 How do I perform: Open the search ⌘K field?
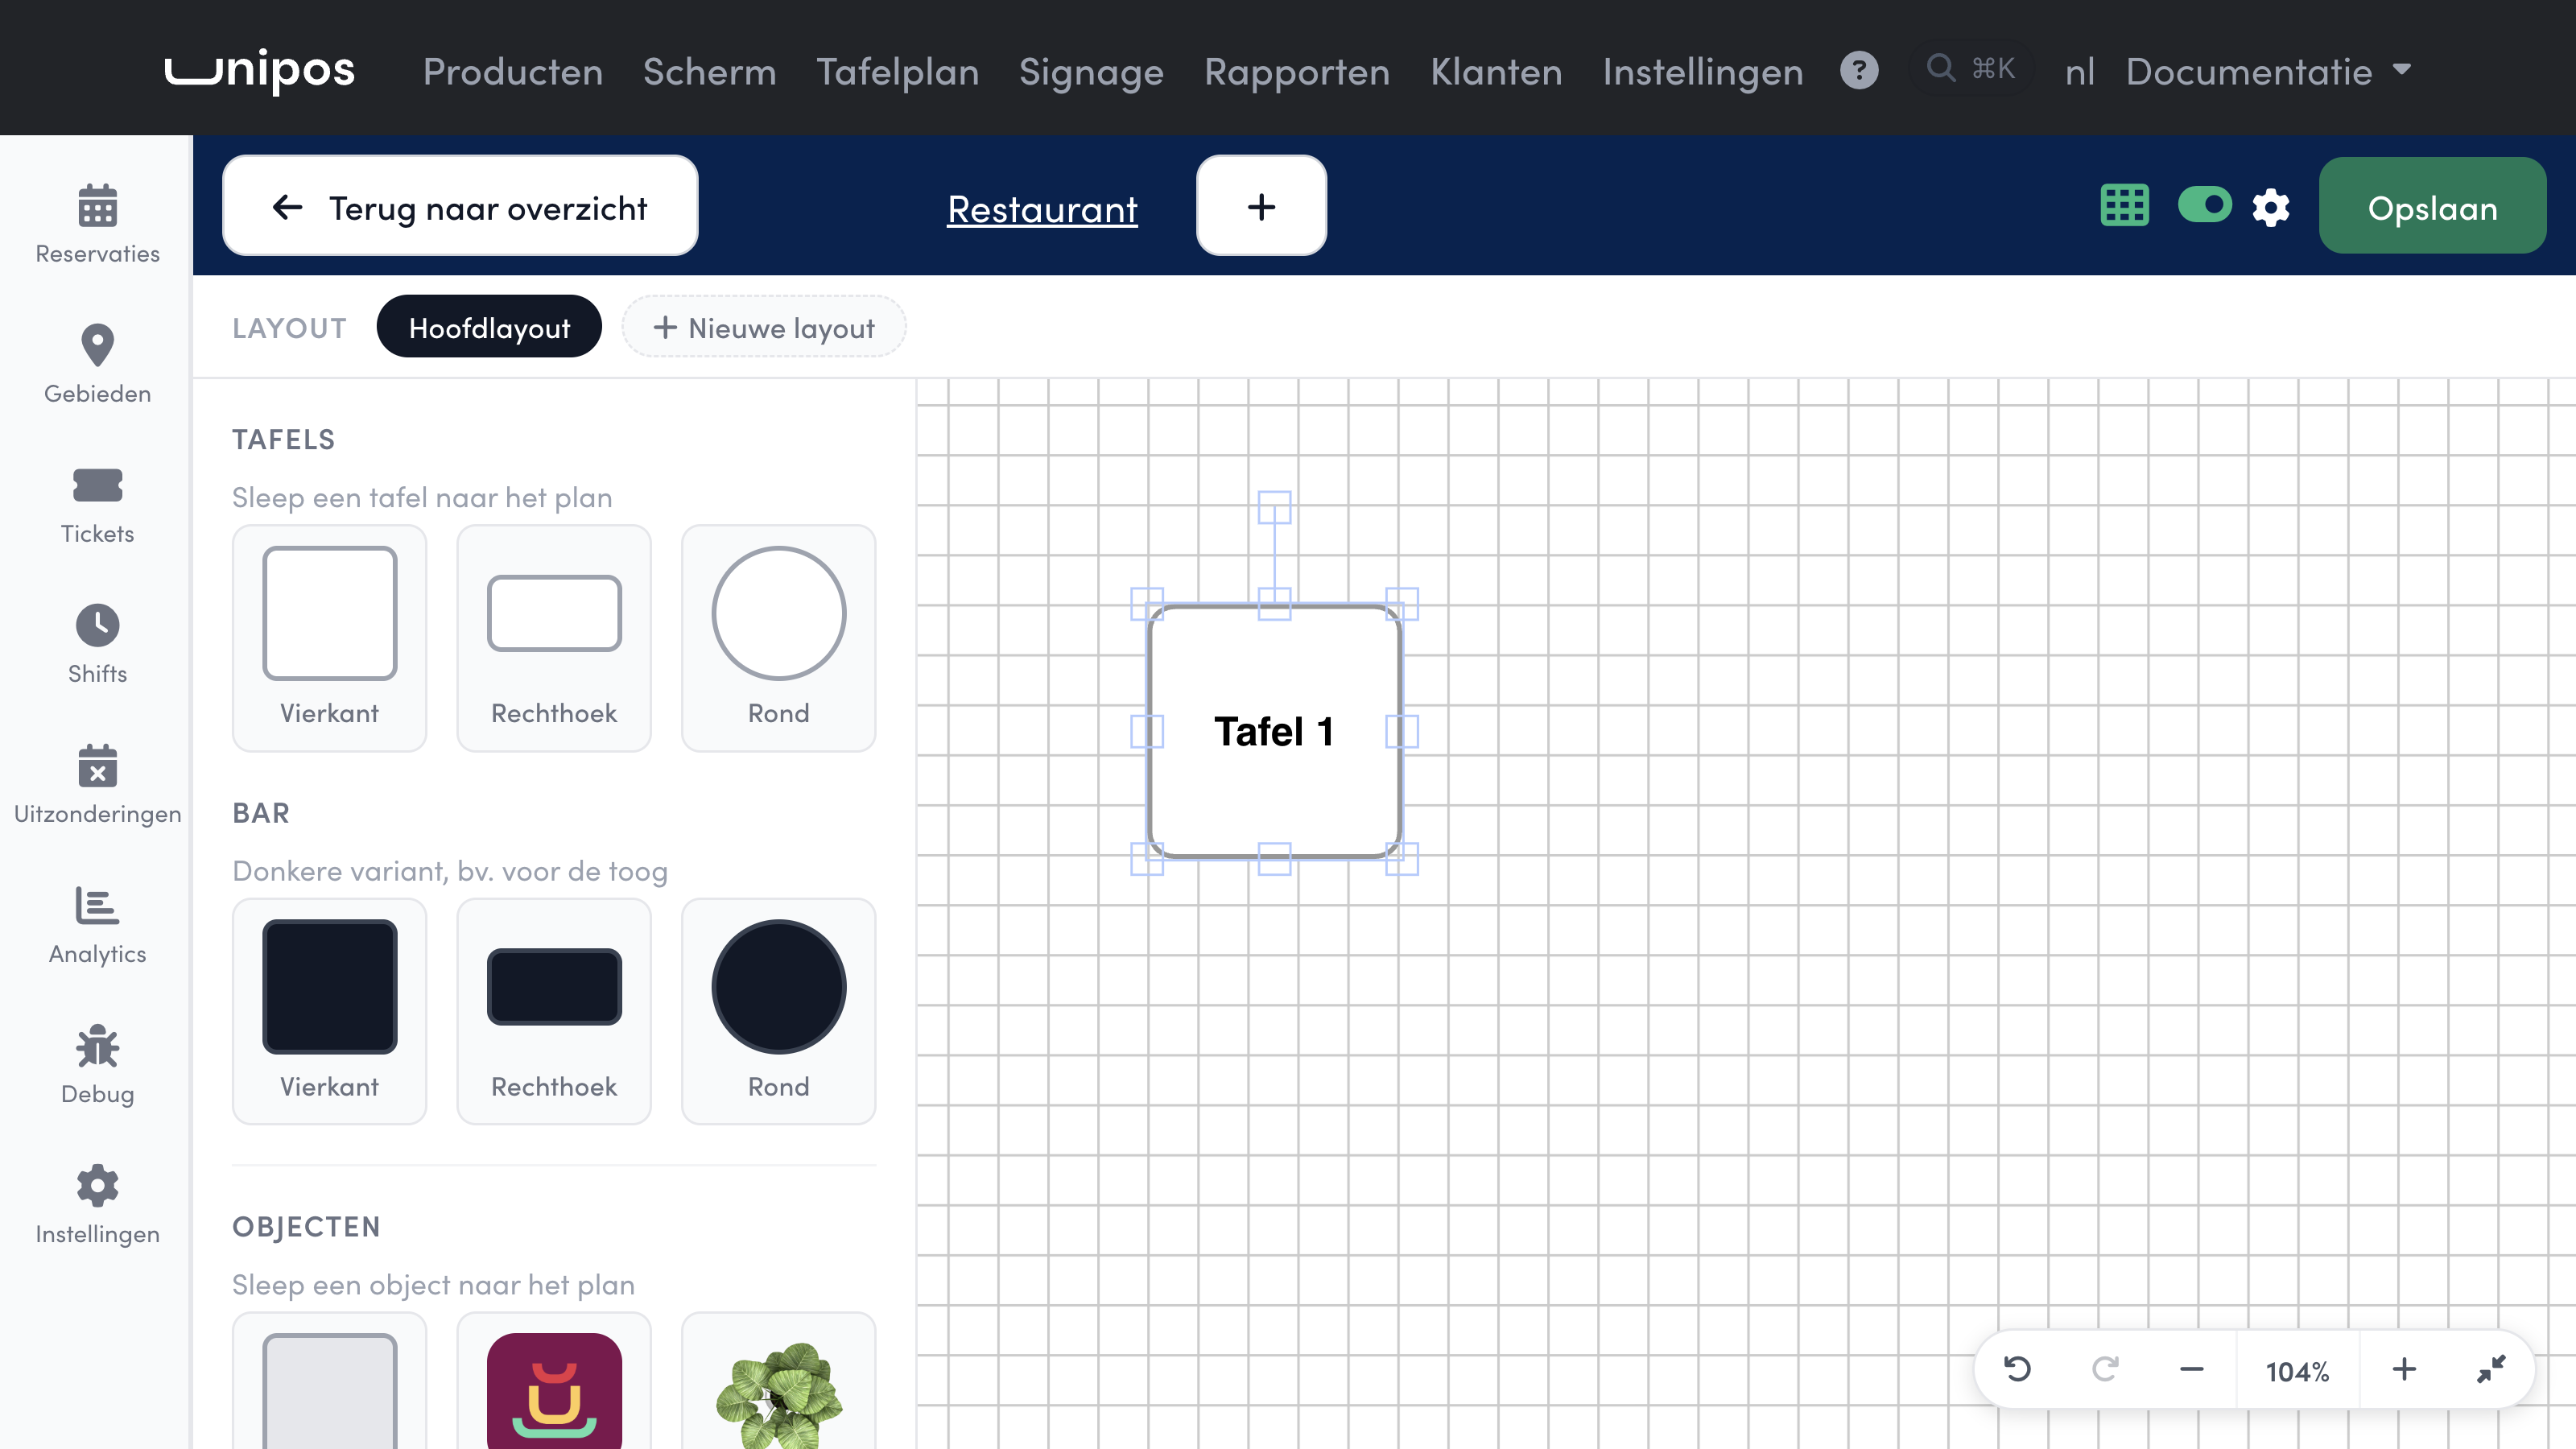click(x=1971, y=69)
